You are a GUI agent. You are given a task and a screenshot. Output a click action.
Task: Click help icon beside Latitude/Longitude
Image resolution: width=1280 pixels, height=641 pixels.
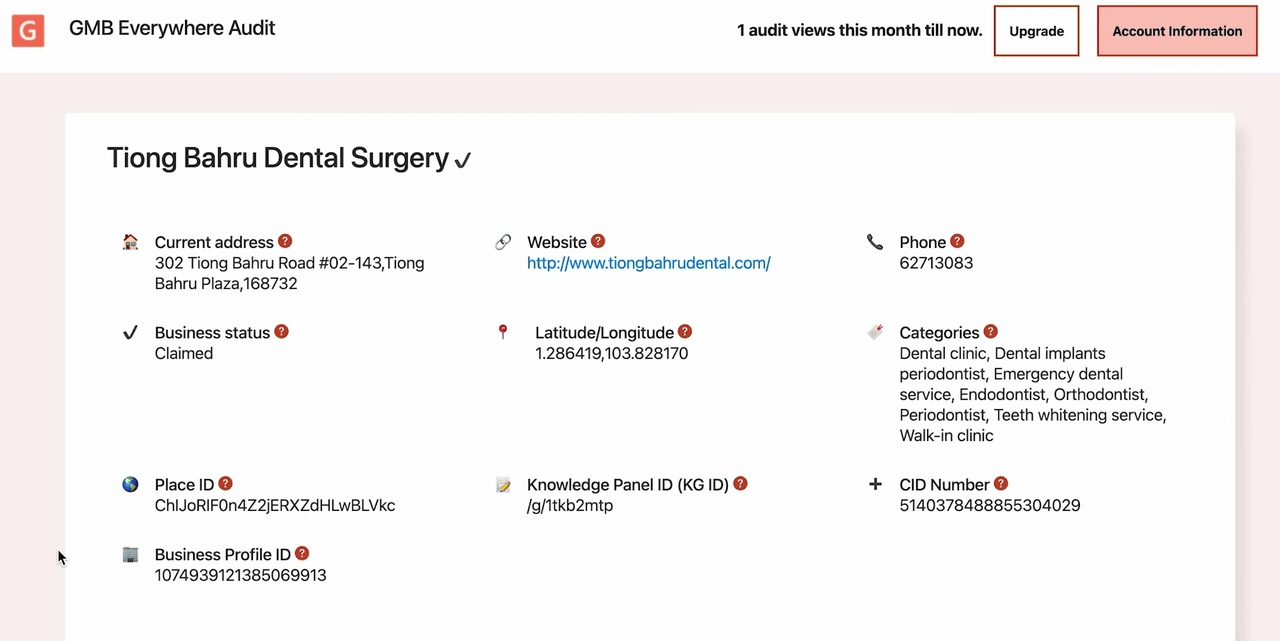pos(685,331)
